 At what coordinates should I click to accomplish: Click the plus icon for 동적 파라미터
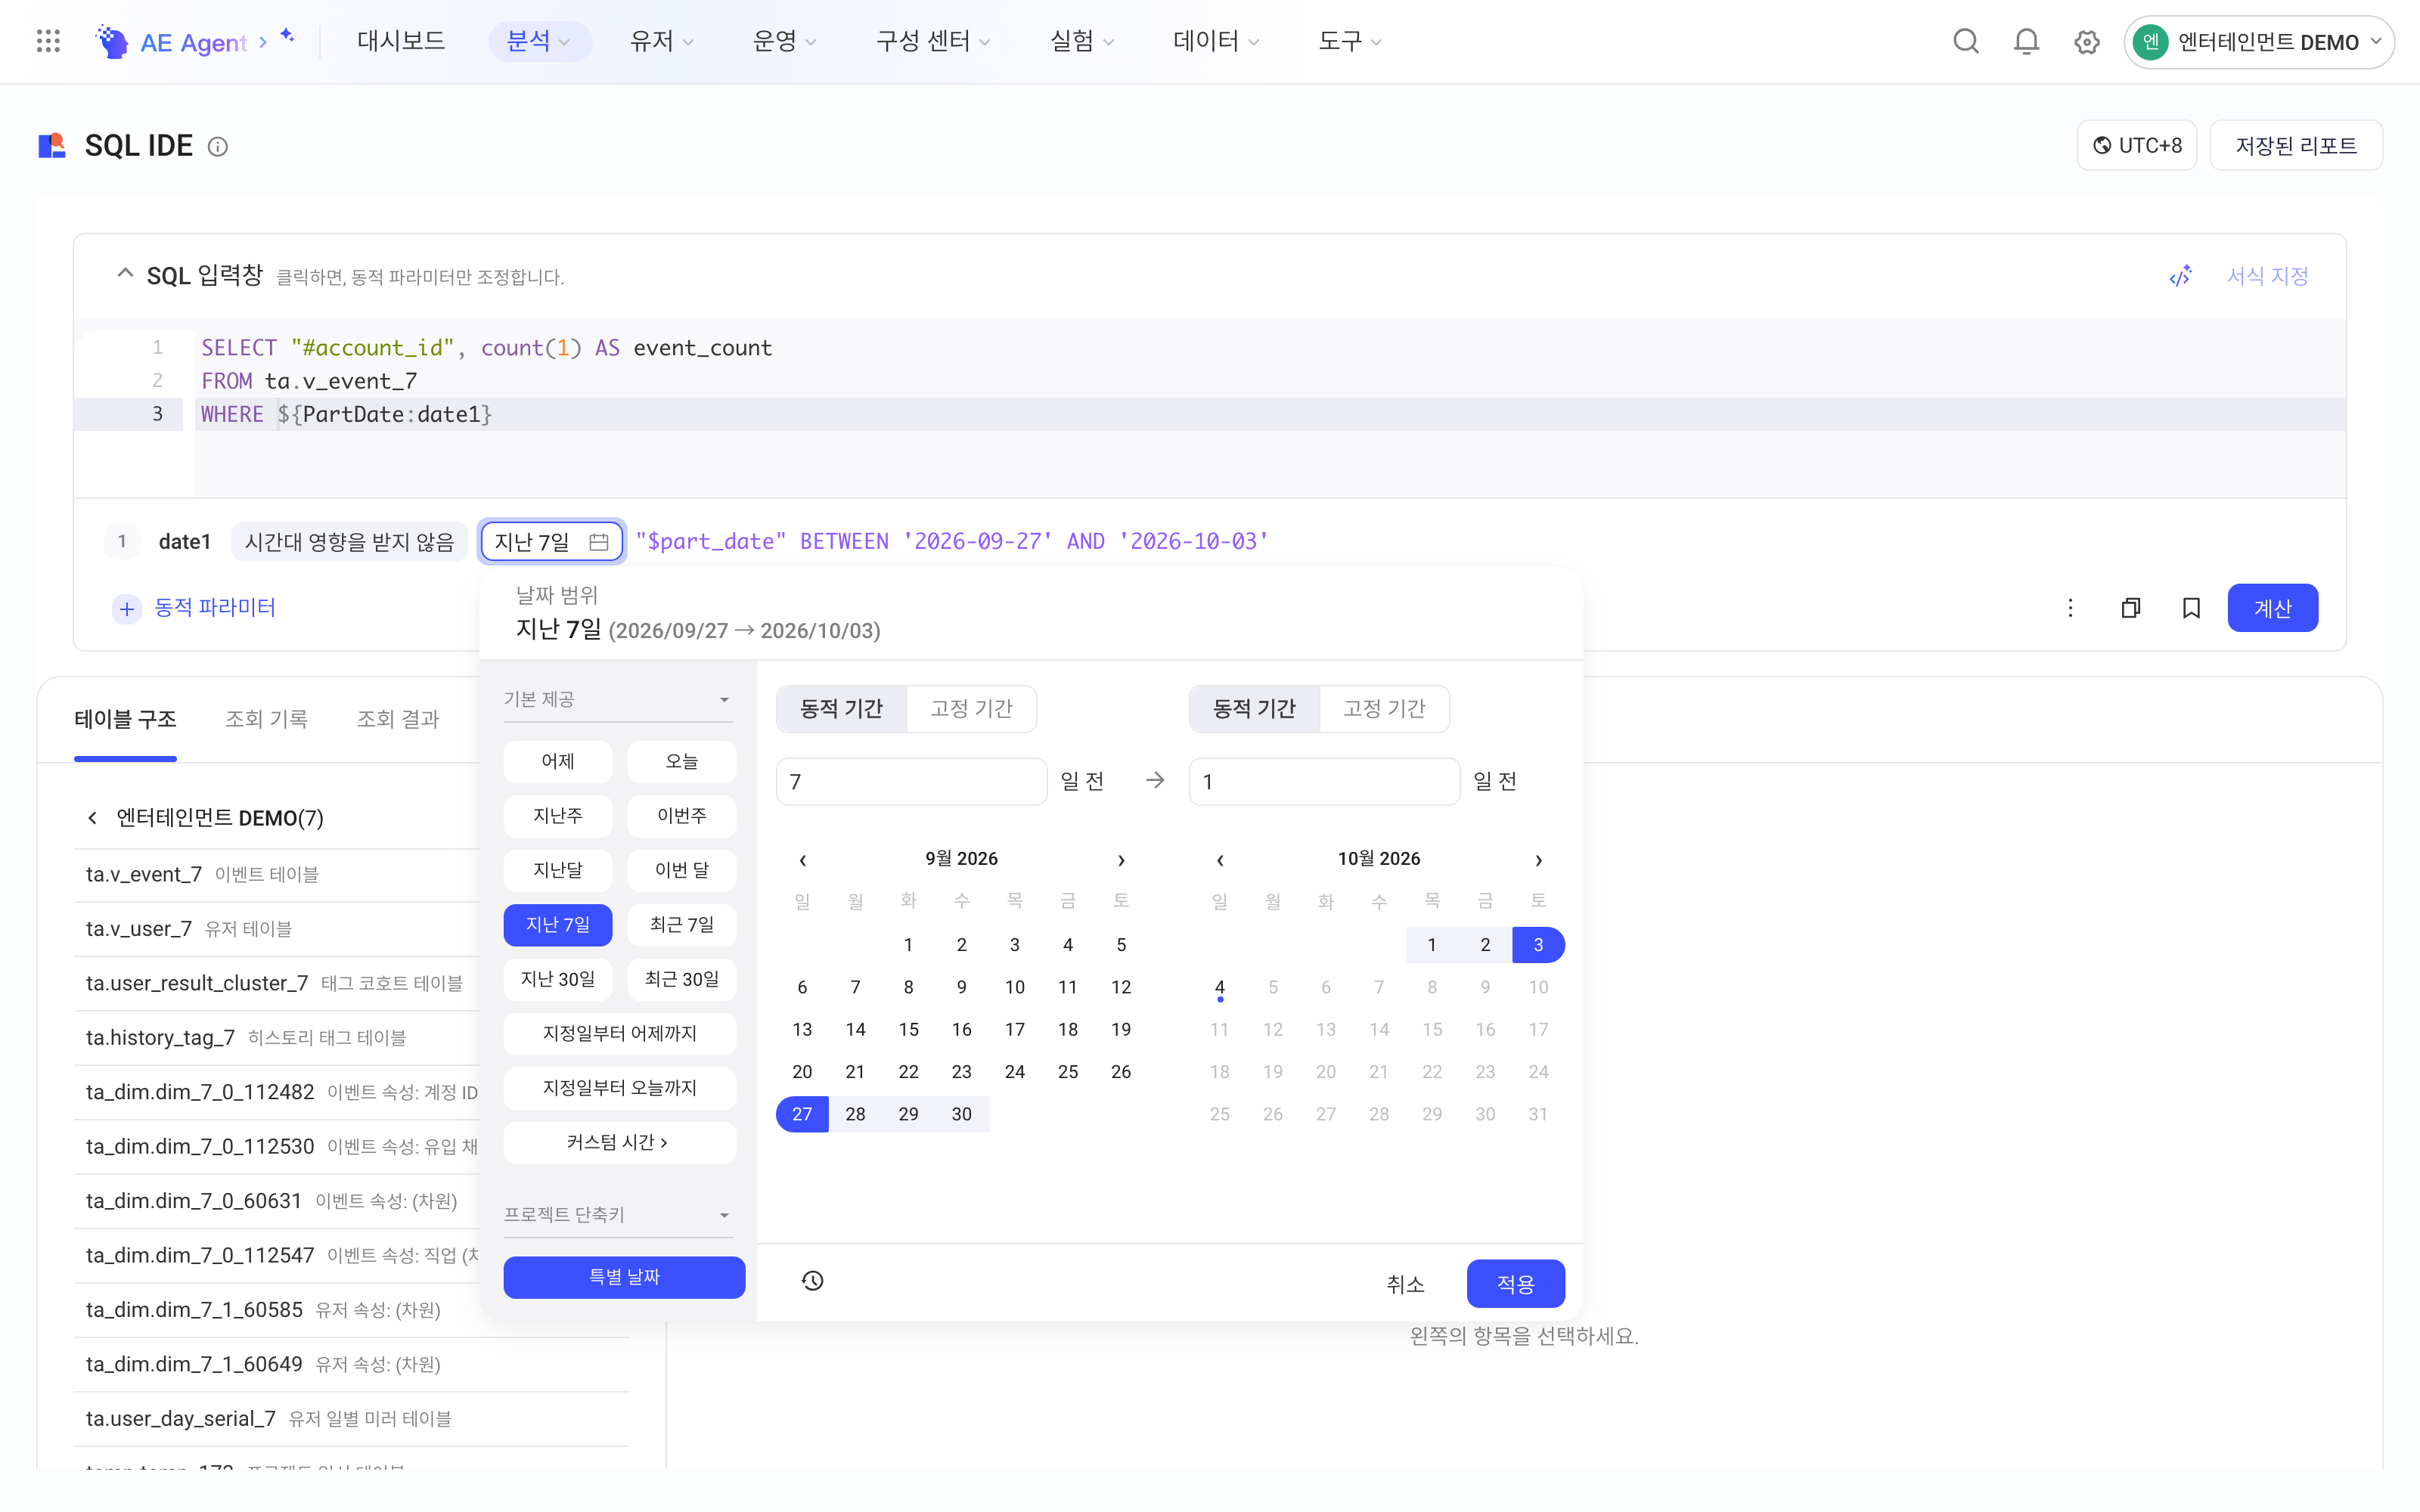point(126,609)
